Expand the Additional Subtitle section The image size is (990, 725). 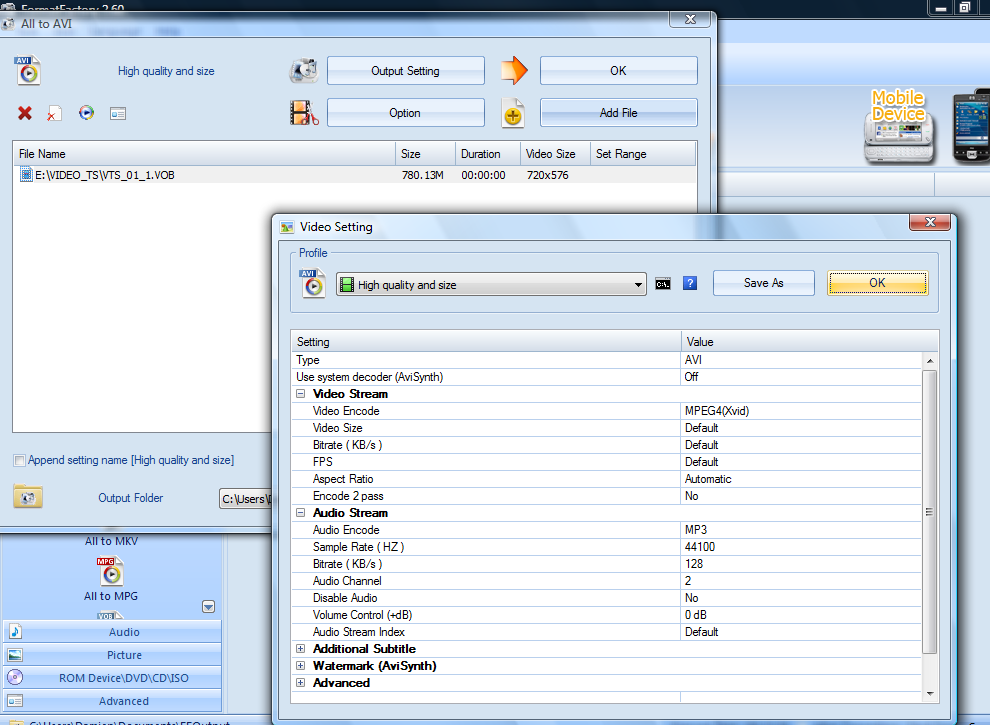[x=301, y=649]
